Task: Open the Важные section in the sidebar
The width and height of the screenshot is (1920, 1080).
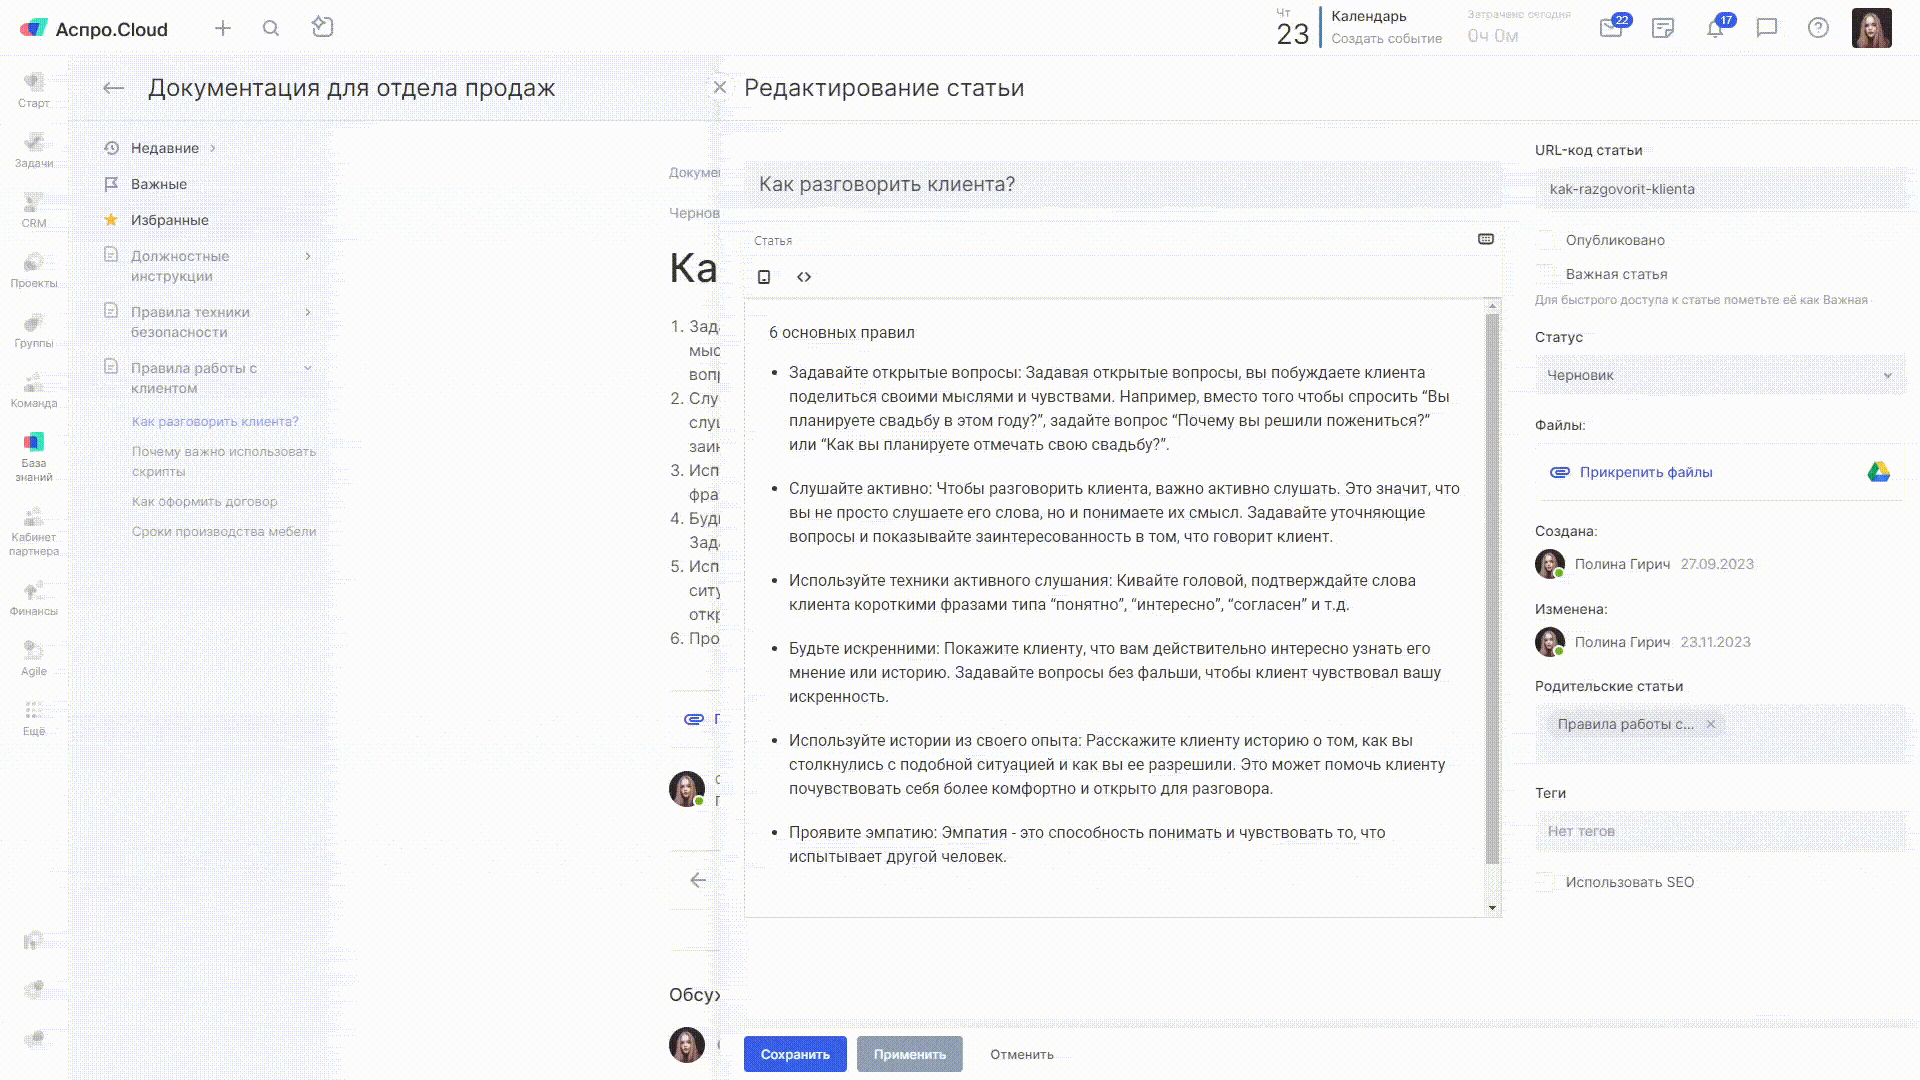Action: coord(159,184)
